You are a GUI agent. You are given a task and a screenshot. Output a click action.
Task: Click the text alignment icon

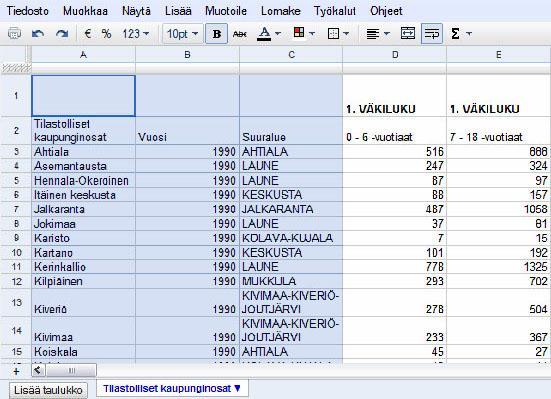pos(373,34)
